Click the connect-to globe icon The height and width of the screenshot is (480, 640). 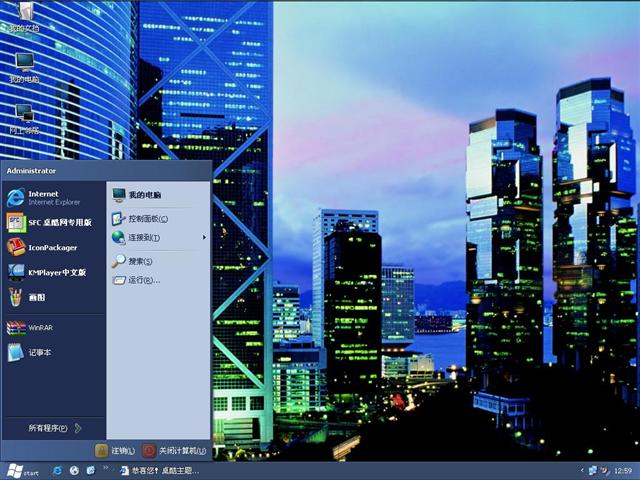118,237
